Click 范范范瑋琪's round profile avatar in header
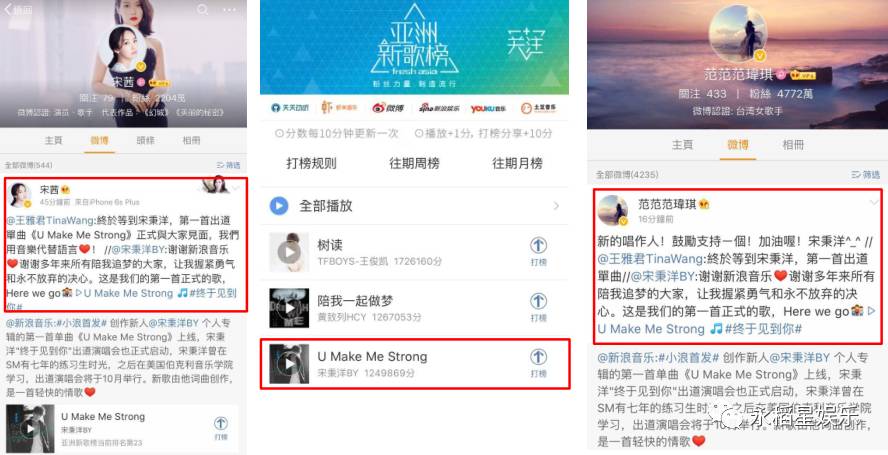Image resolution: width=888 pixels, height=455 pixels. pyautogui.click(x=737, y=33)
